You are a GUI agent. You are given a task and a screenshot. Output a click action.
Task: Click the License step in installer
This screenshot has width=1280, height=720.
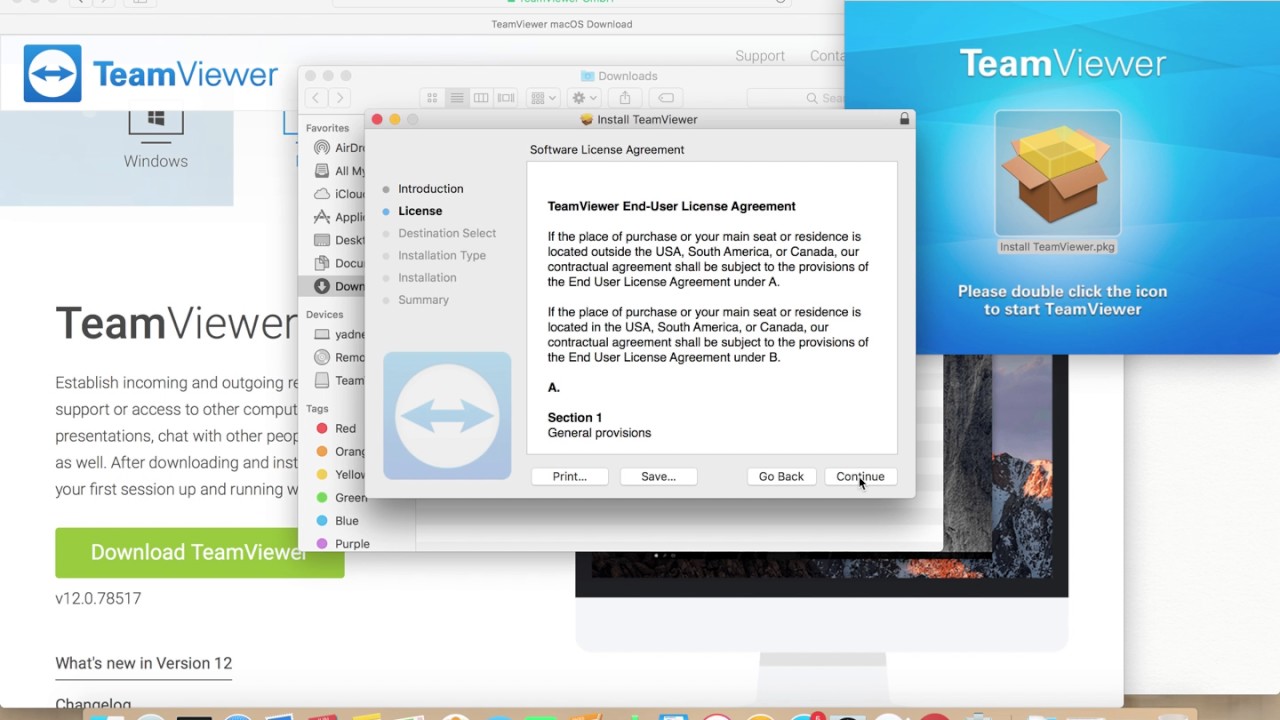coord(420,211)
